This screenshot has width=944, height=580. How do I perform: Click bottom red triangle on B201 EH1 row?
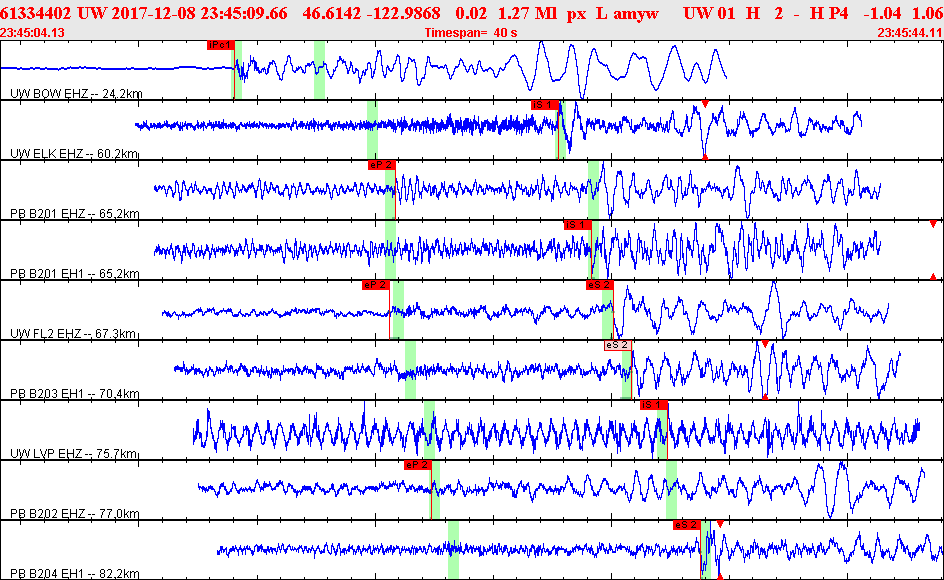pos(933,277)
